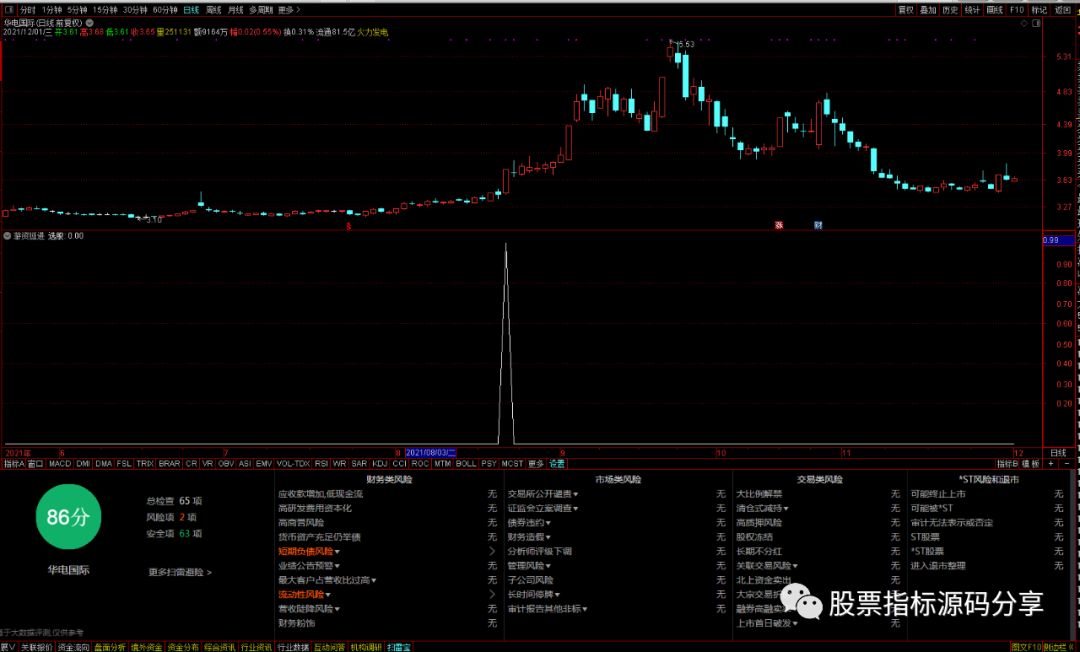This screenshot has height=652, width=1080.
Task: Click the plus zoom button
Action: pos(1051,464)
